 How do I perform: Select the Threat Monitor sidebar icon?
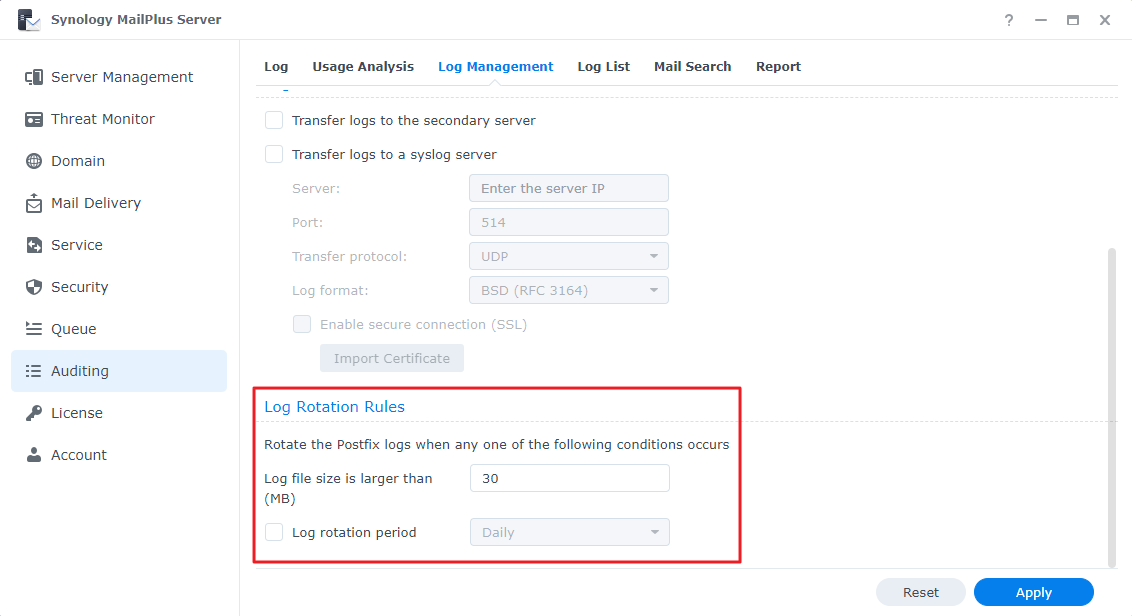33,118
